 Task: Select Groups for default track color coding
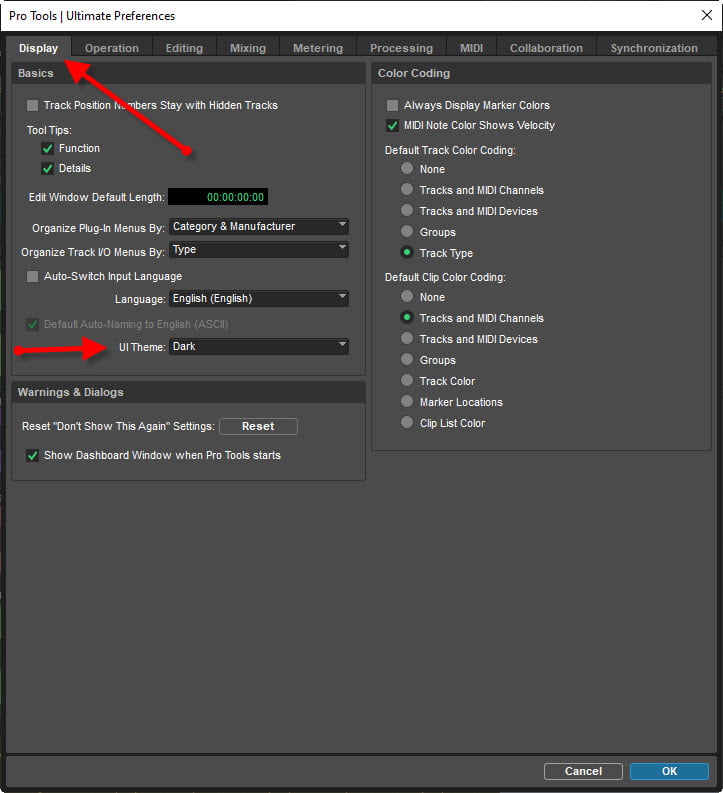407,232
